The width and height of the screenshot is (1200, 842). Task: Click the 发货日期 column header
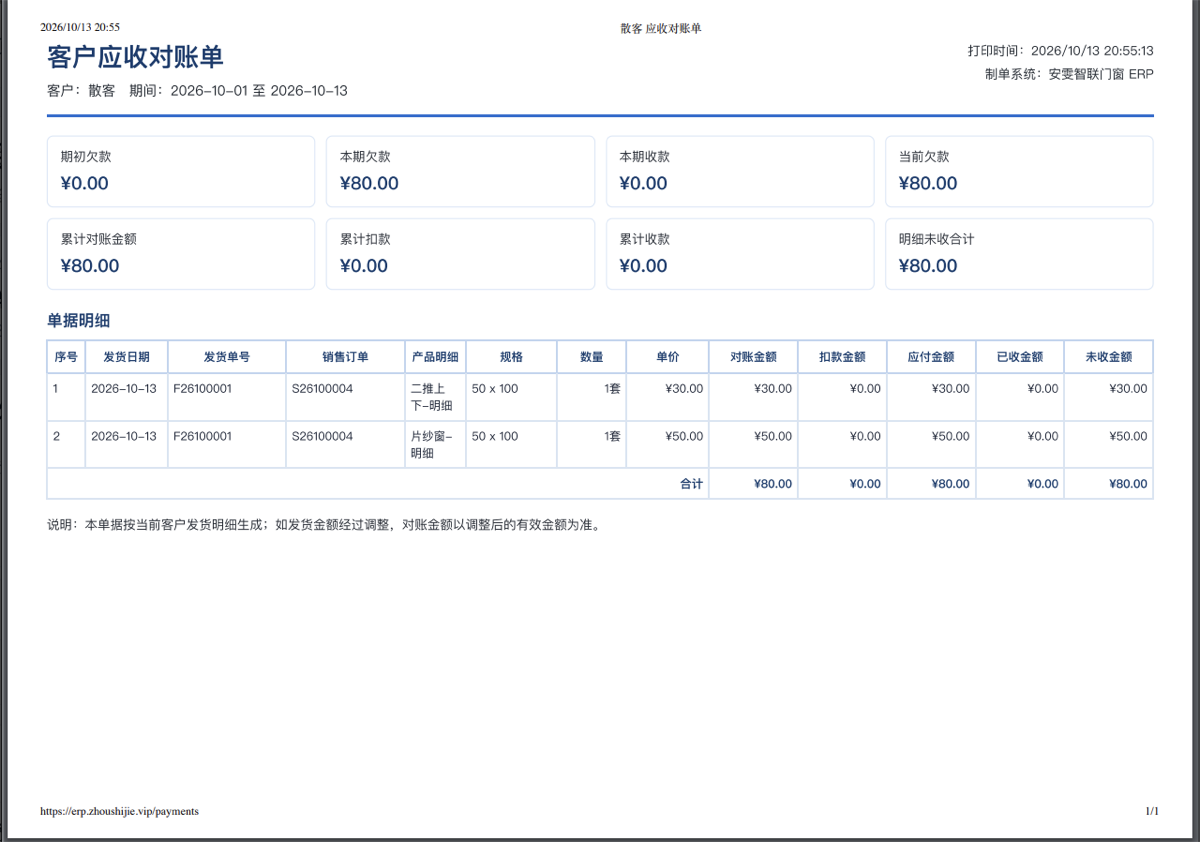click(x=127, y=357)
